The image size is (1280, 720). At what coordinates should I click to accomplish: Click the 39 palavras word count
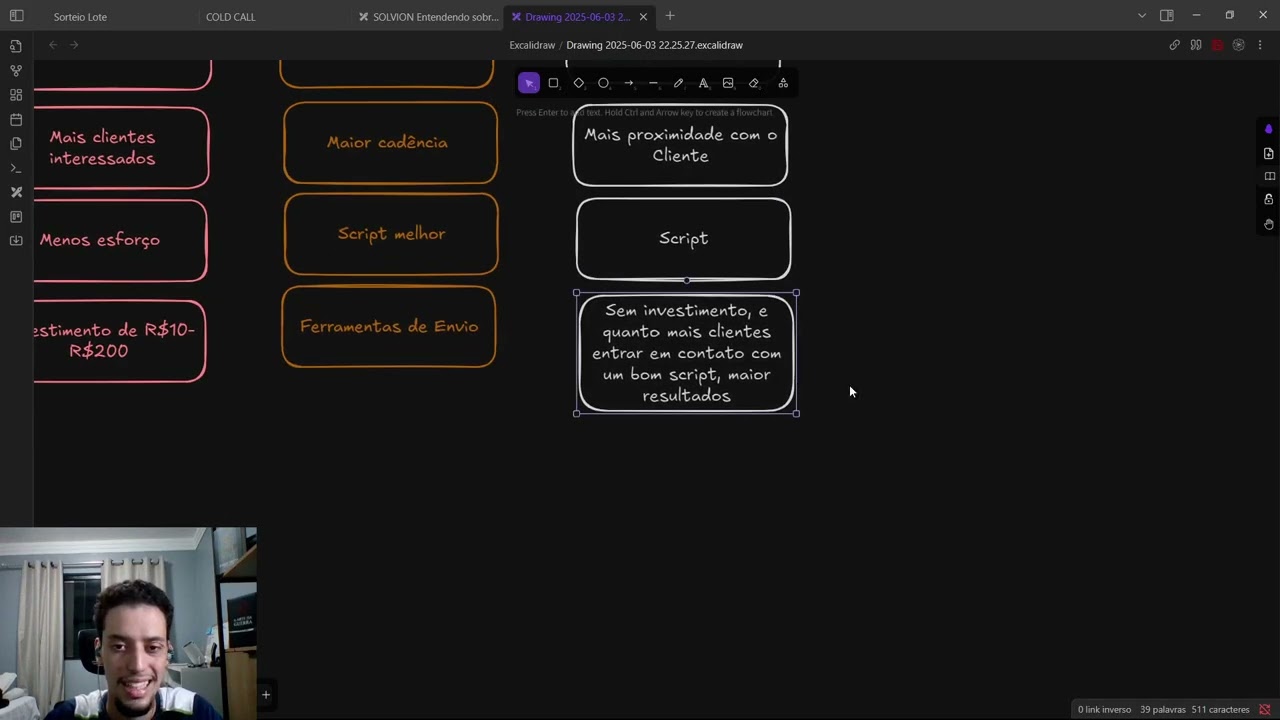click(1162, 710)
